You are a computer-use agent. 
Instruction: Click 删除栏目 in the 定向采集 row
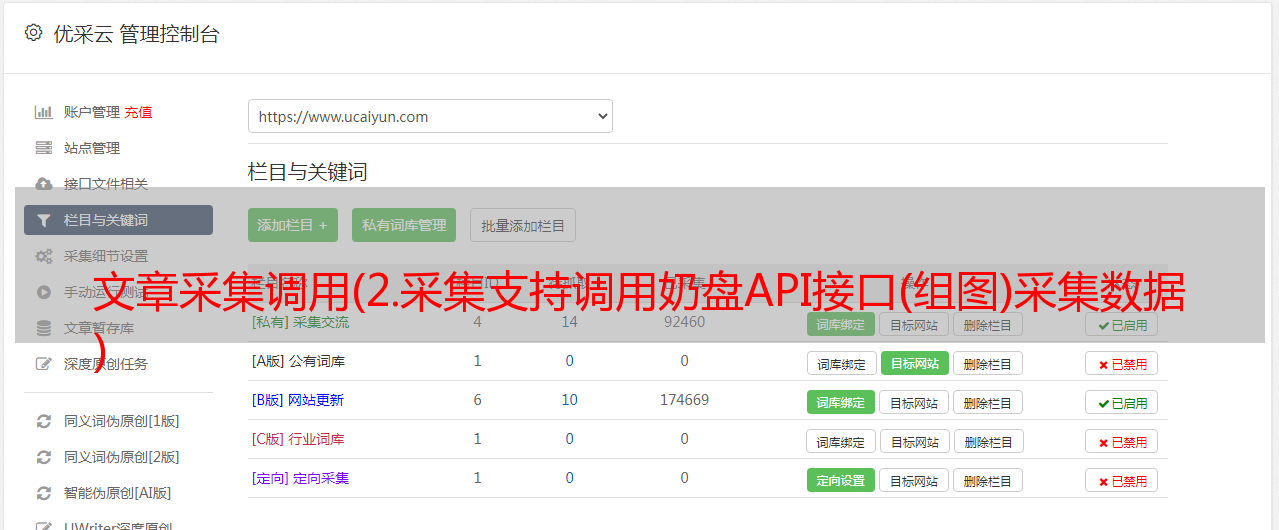[987, 481]
